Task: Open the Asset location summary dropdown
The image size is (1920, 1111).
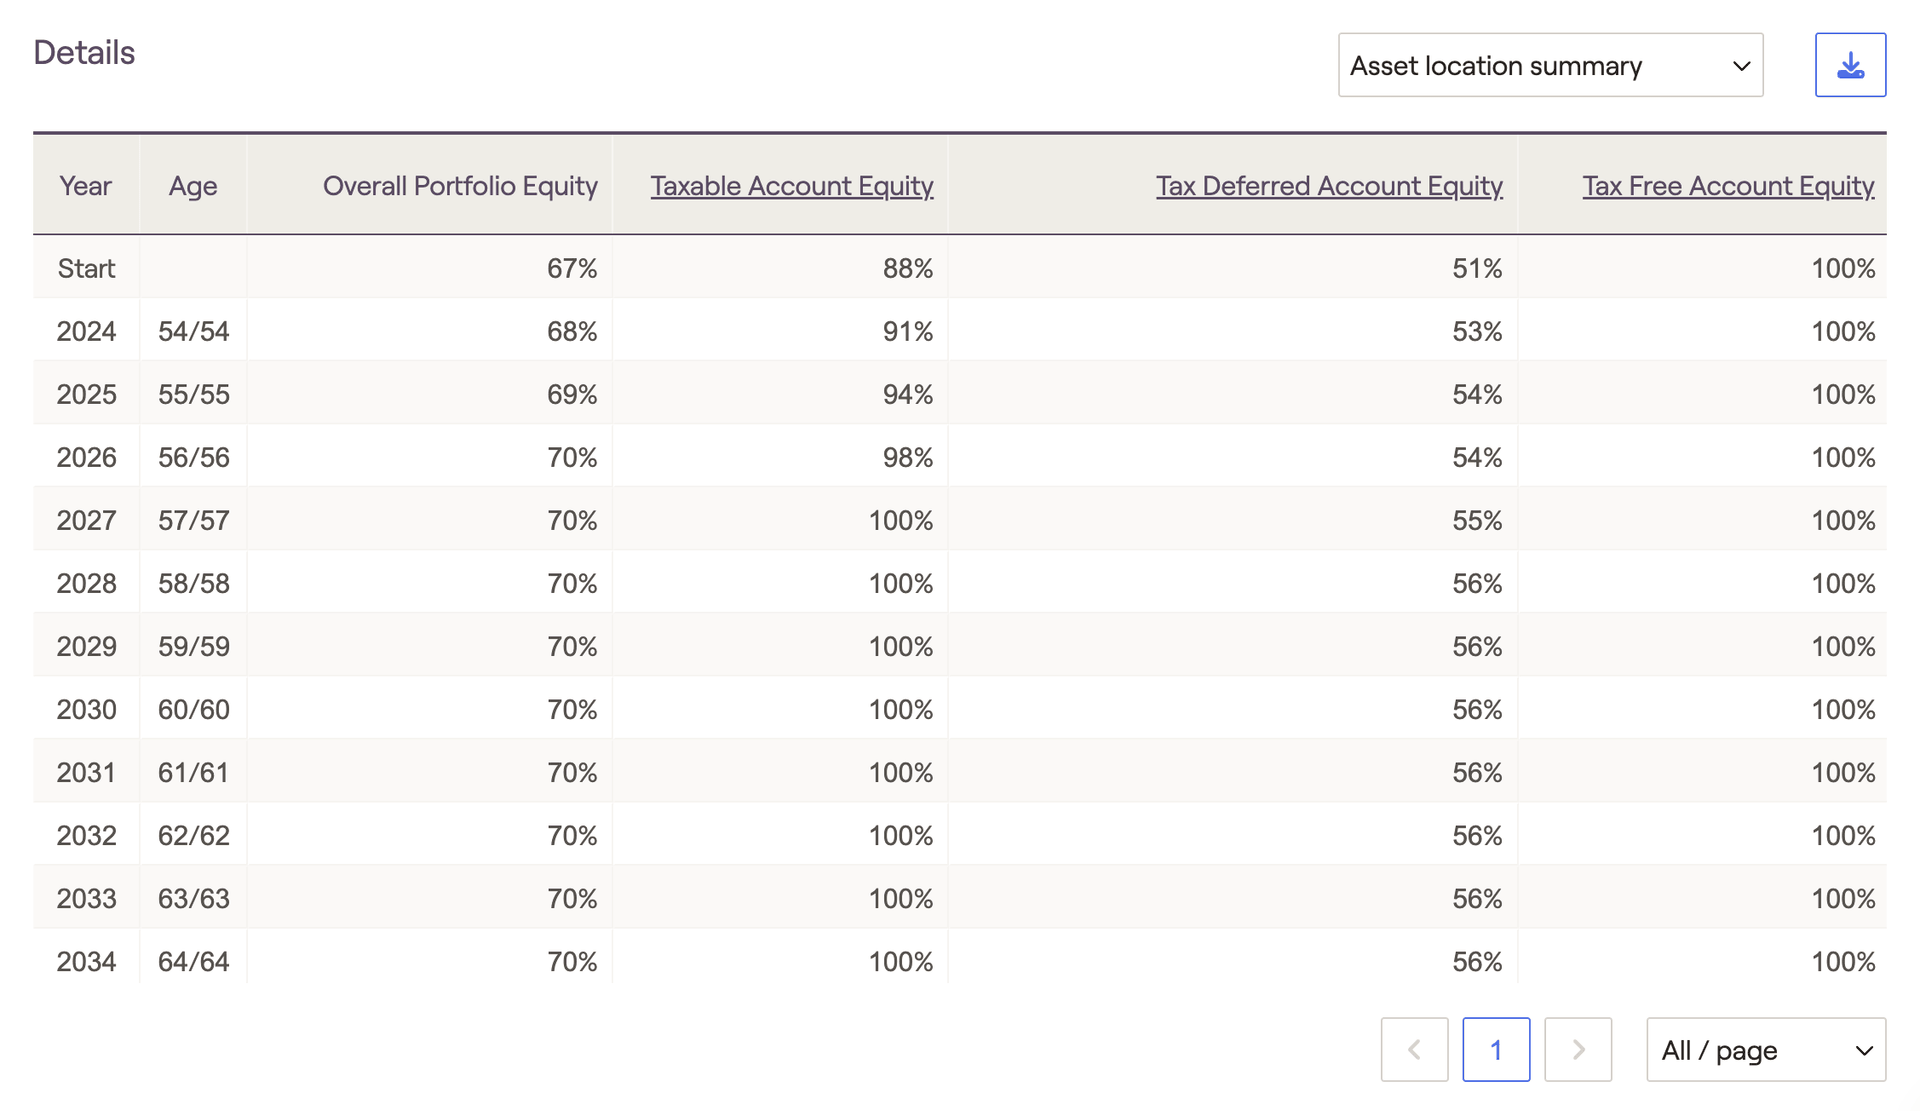Action: click(x=1549, y=65)
